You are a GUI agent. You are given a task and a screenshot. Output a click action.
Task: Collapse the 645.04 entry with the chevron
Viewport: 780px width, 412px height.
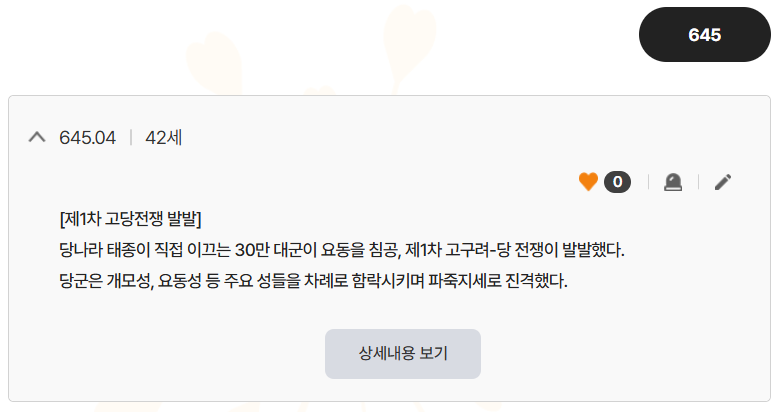[x=37, y=137]
